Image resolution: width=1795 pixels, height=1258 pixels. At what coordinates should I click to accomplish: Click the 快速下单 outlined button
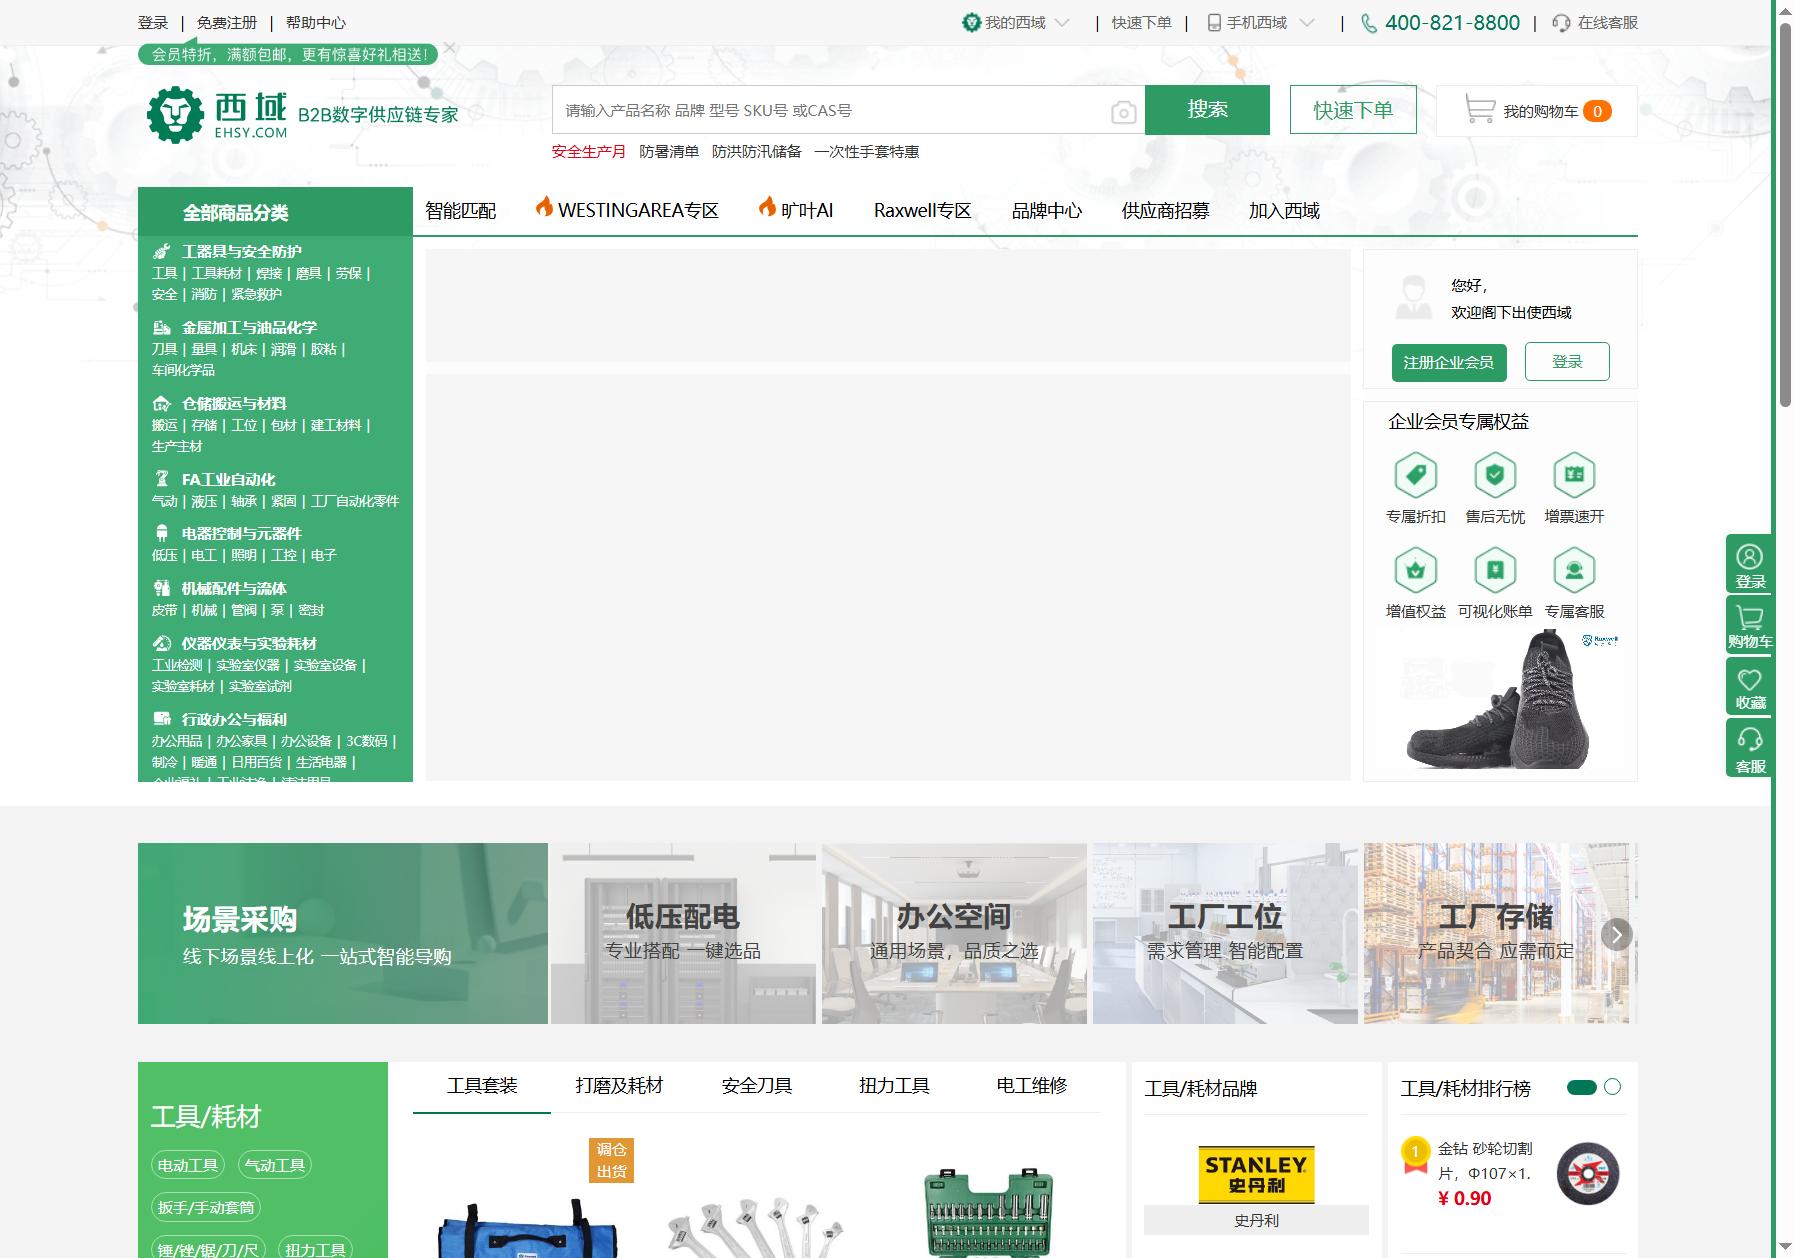(x=1353, y=110)
